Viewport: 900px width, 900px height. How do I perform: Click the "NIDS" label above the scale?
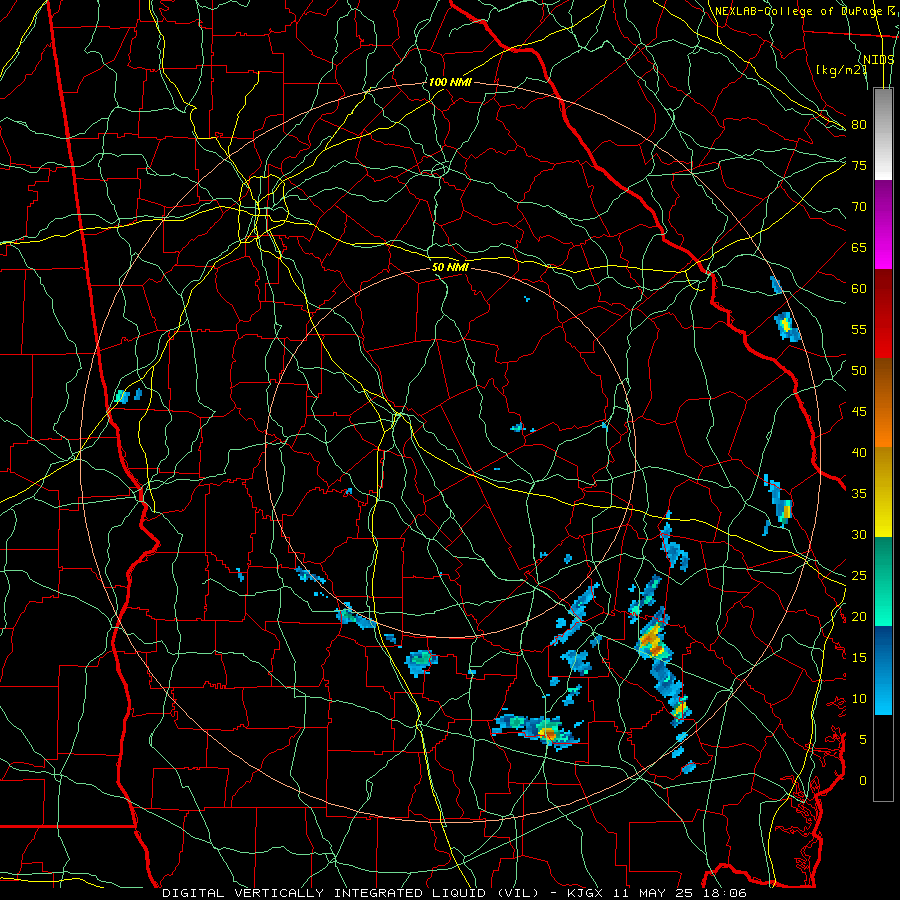[878, 59]
